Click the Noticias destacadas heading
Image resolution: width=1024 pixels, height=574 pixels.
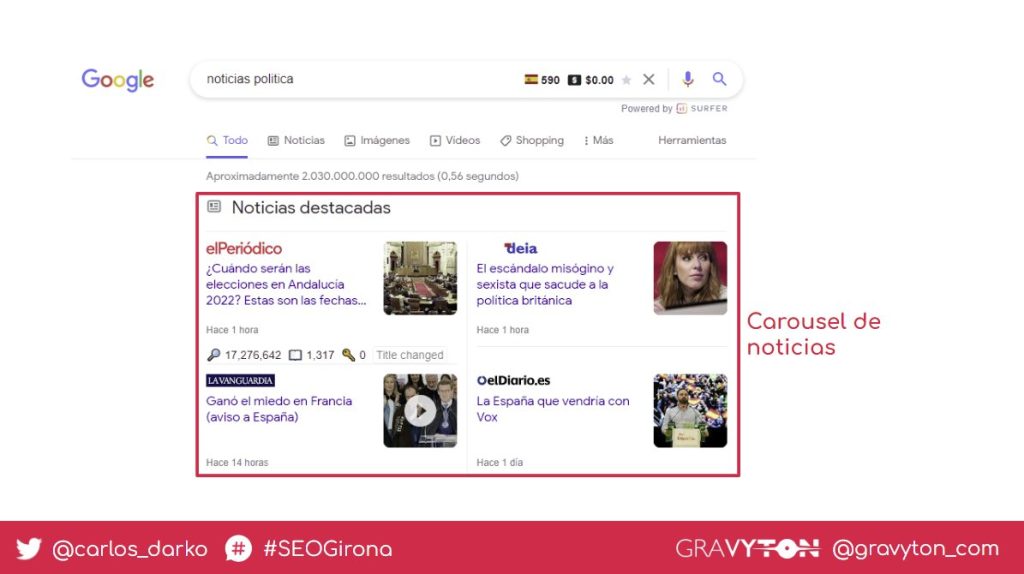click(311, 208)
